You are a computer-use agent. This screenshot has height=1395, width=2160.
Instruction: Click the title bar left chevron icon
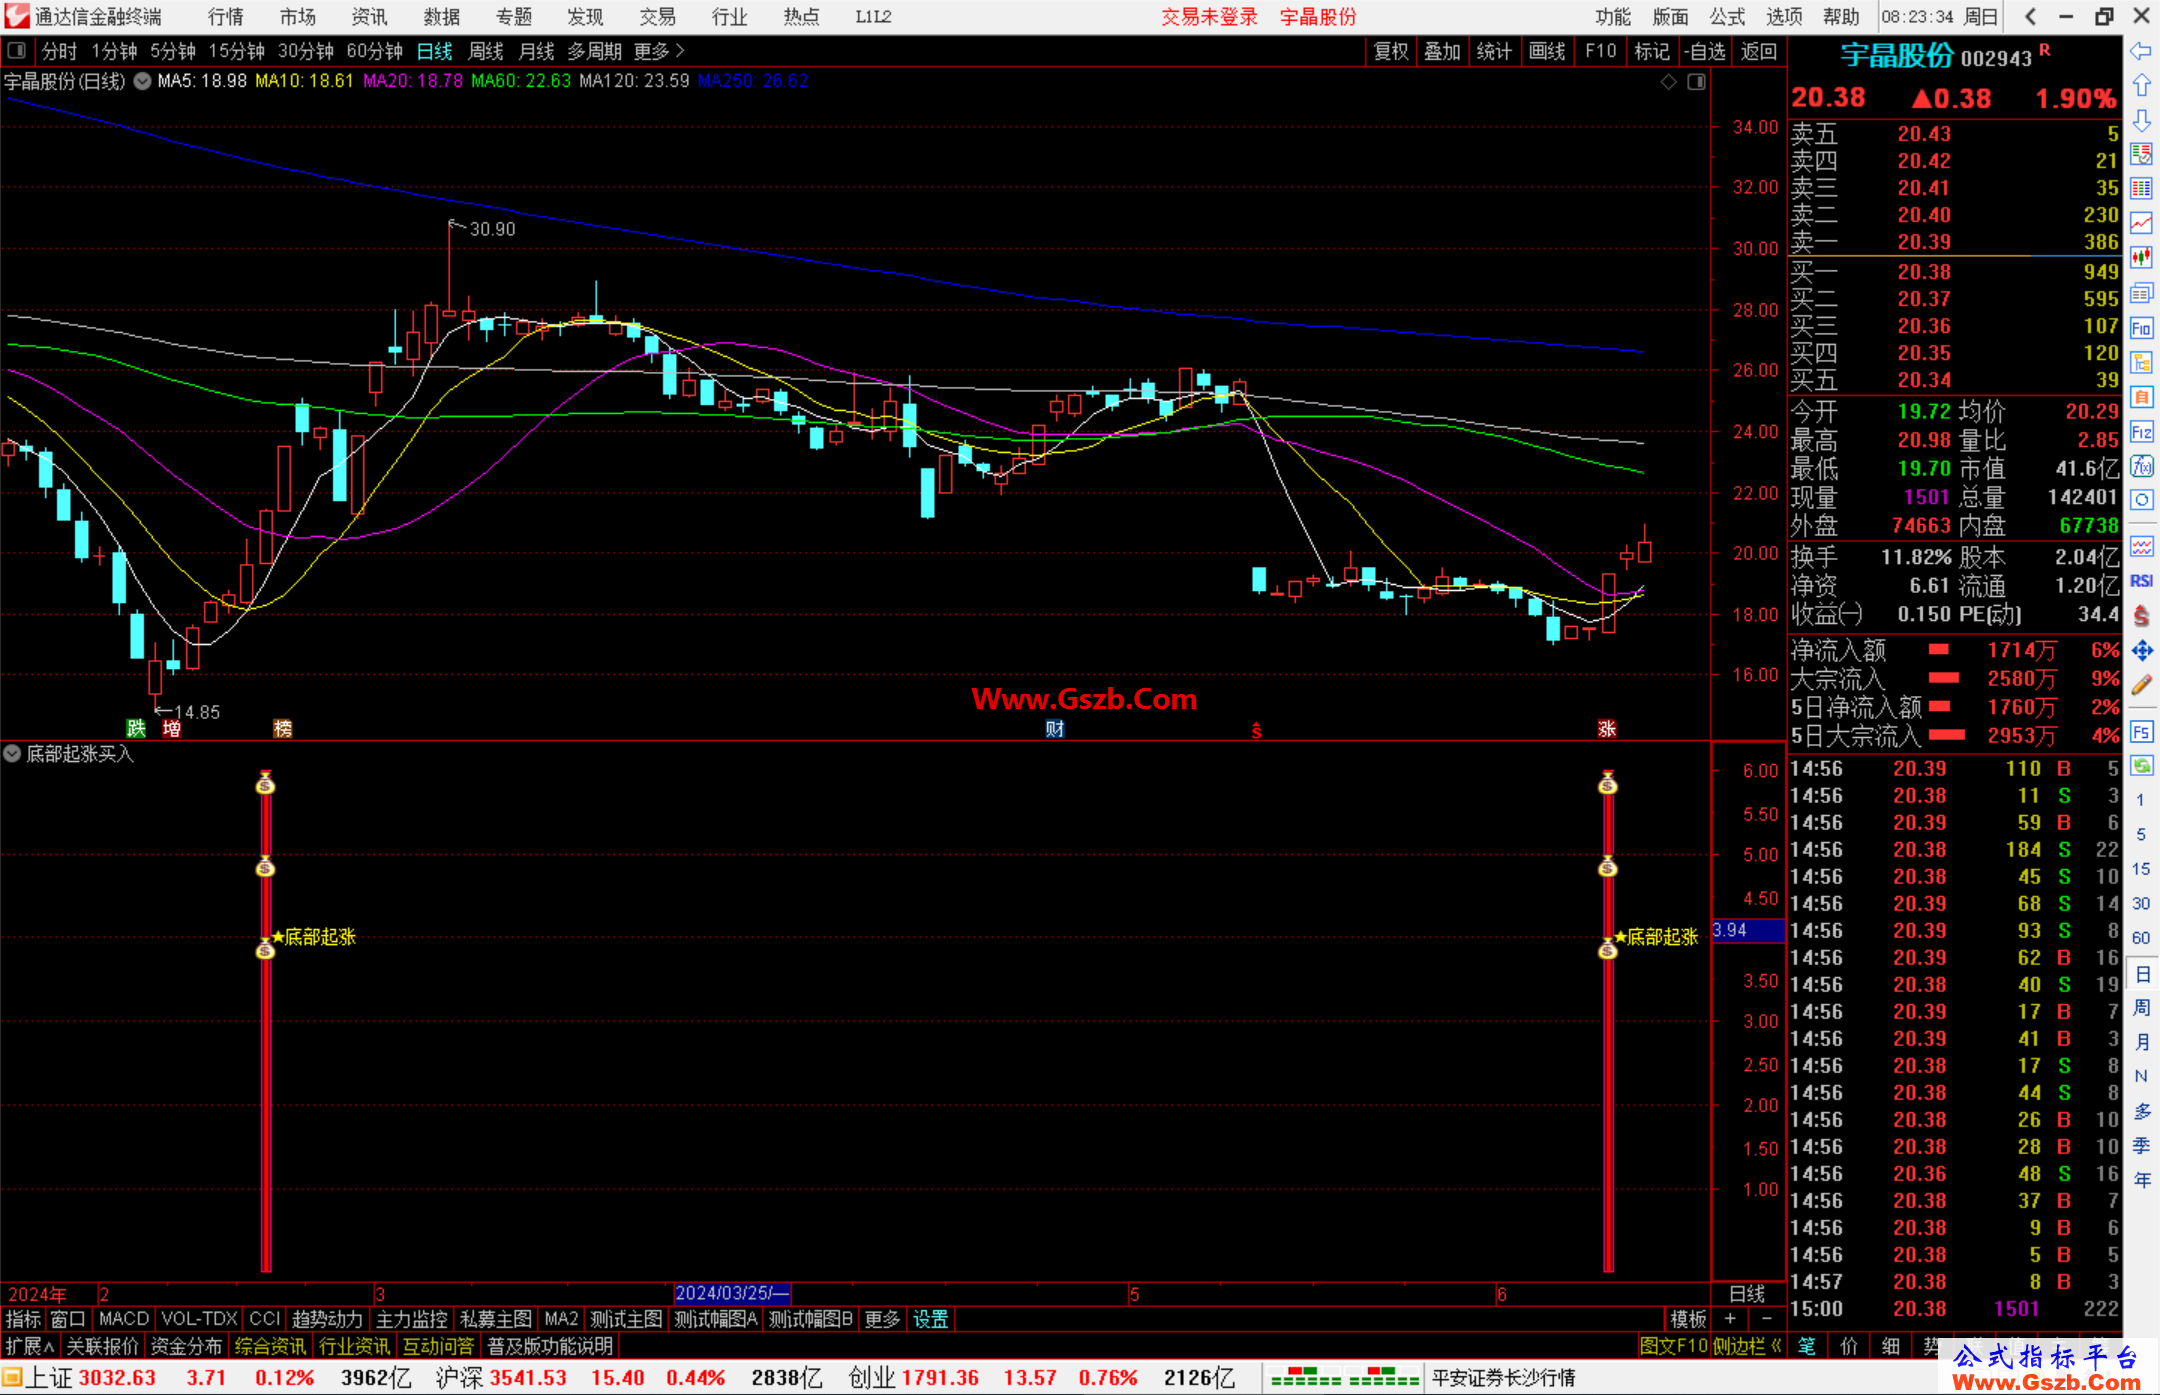pyautogui.click(x=2030, y=16)
